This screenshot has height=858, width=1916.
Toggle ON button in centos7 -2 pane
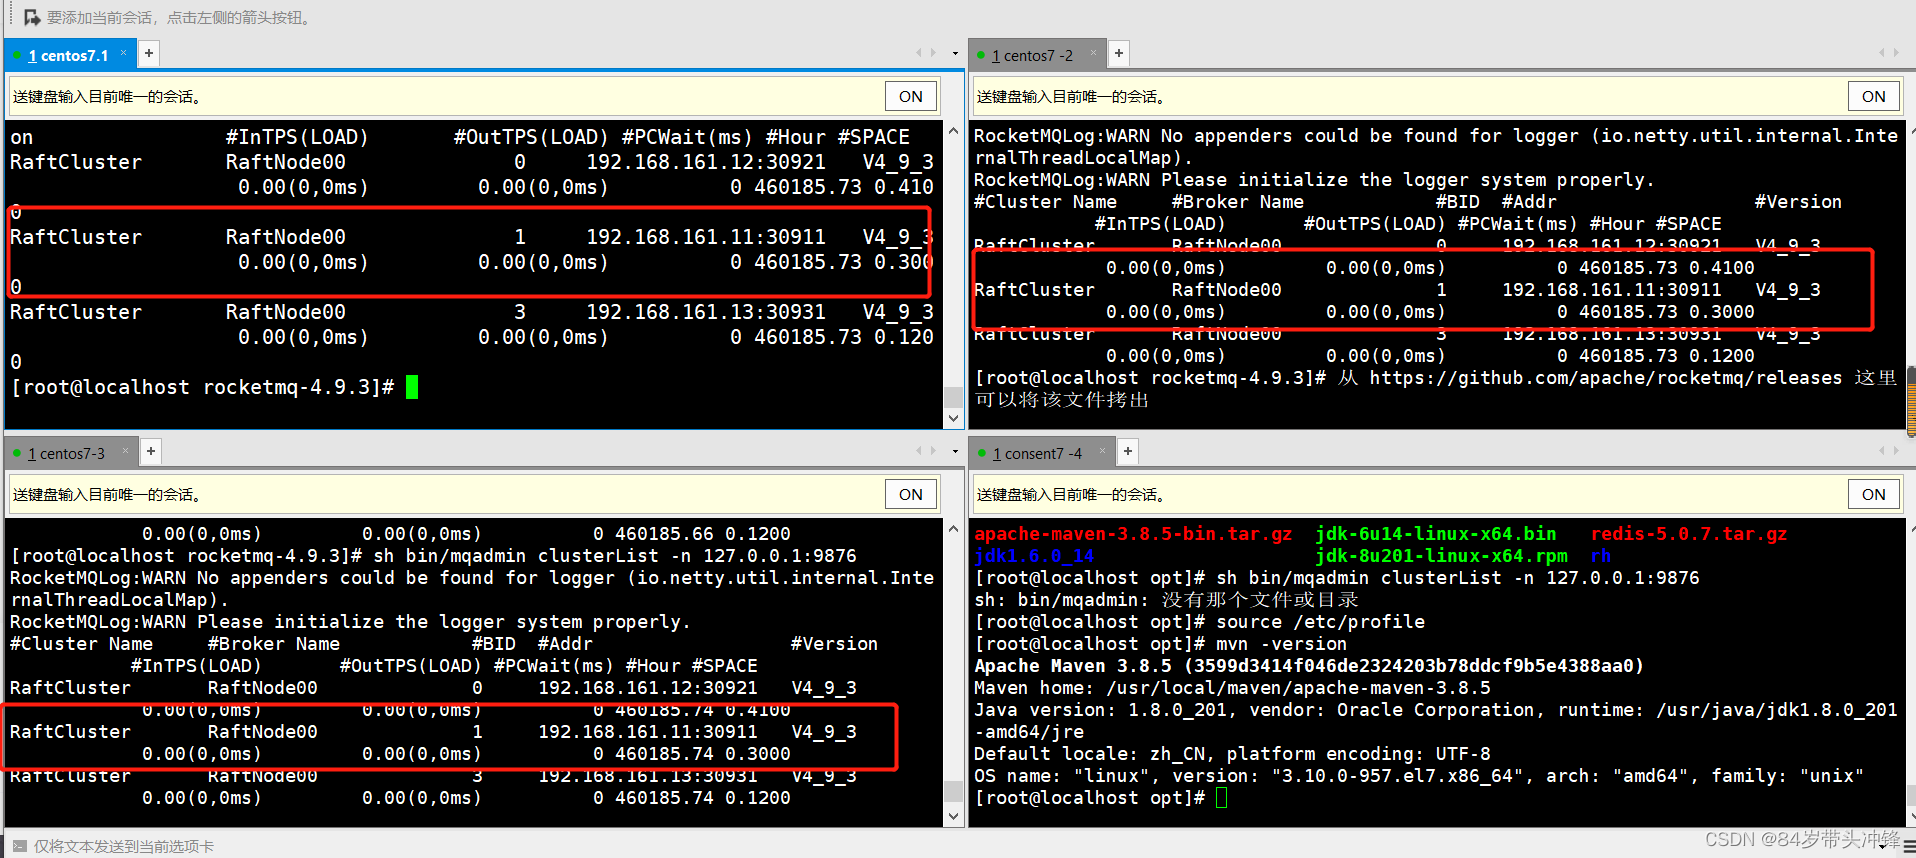1874,96
